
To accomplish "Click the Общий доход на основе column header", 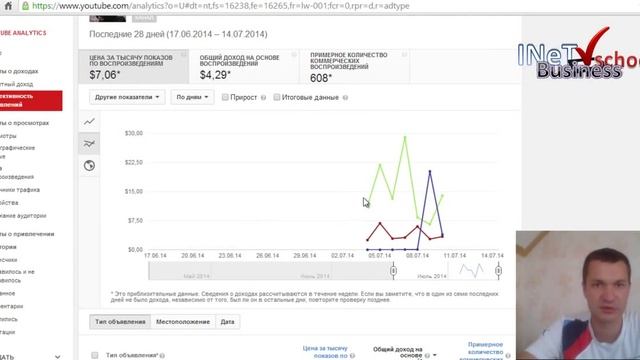I will [x=398, y=352].
